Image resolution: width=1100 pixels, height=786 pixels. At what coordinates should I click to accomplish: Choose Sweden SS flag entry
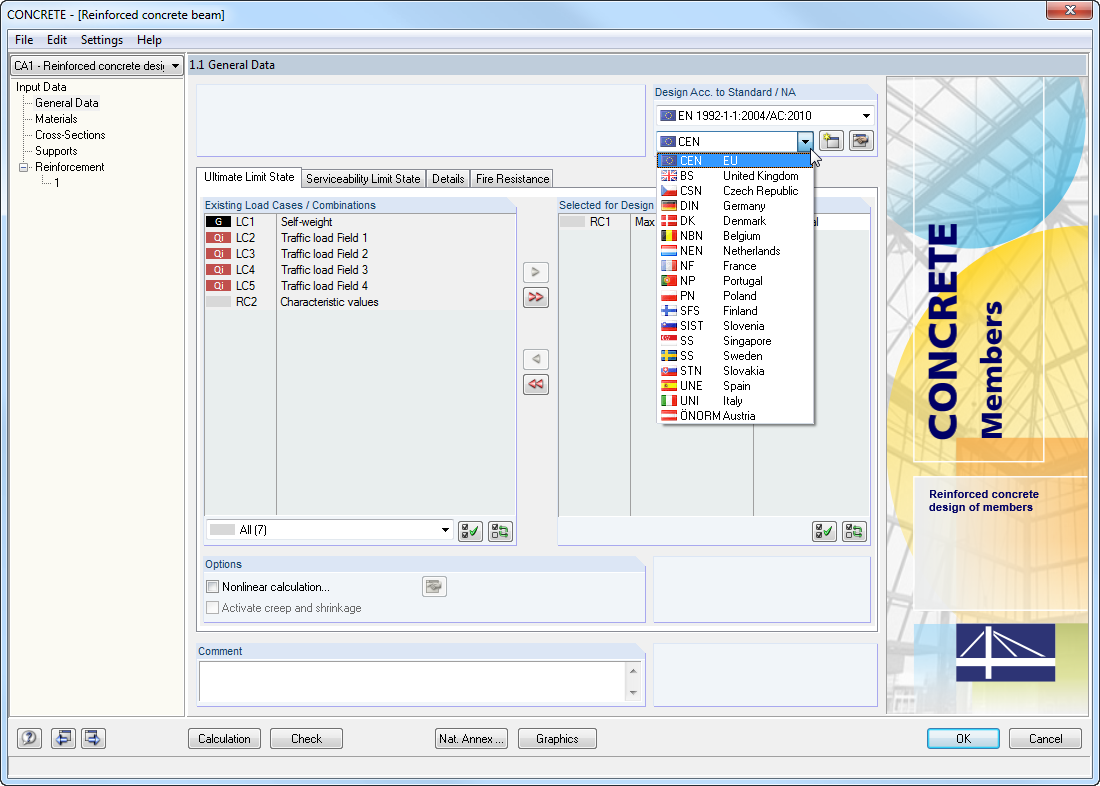(735, 356)
